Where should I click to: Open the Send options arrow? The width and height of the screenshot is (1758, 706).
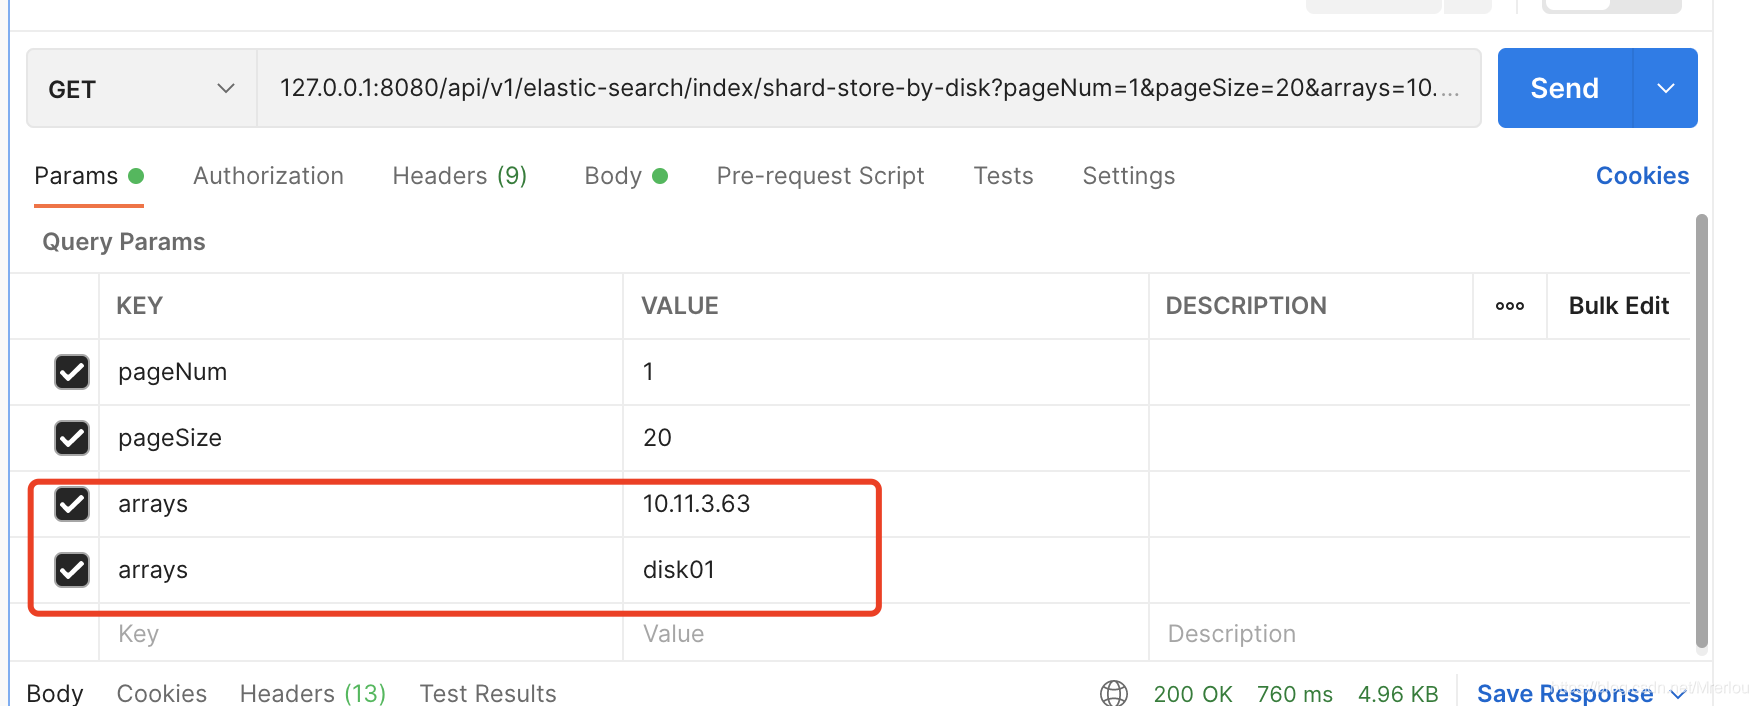[1665, 88]
